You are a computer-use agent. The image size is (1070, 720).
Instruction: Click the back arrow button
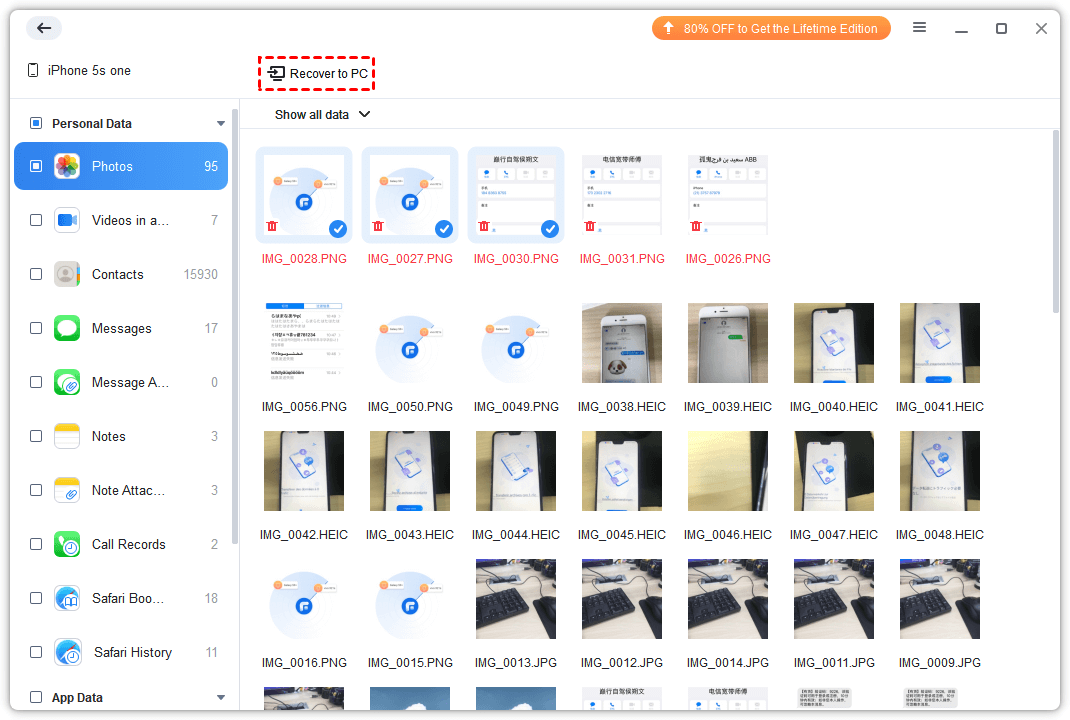(x=44, y=28)
